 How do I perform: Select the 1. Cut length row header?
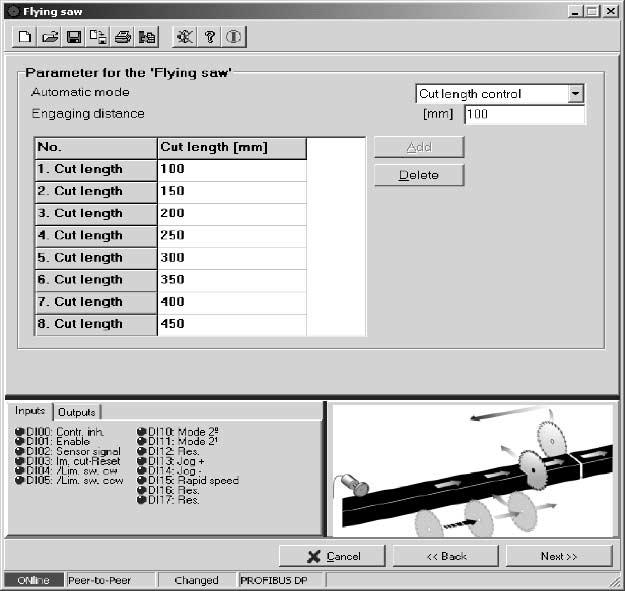[96, 169]
